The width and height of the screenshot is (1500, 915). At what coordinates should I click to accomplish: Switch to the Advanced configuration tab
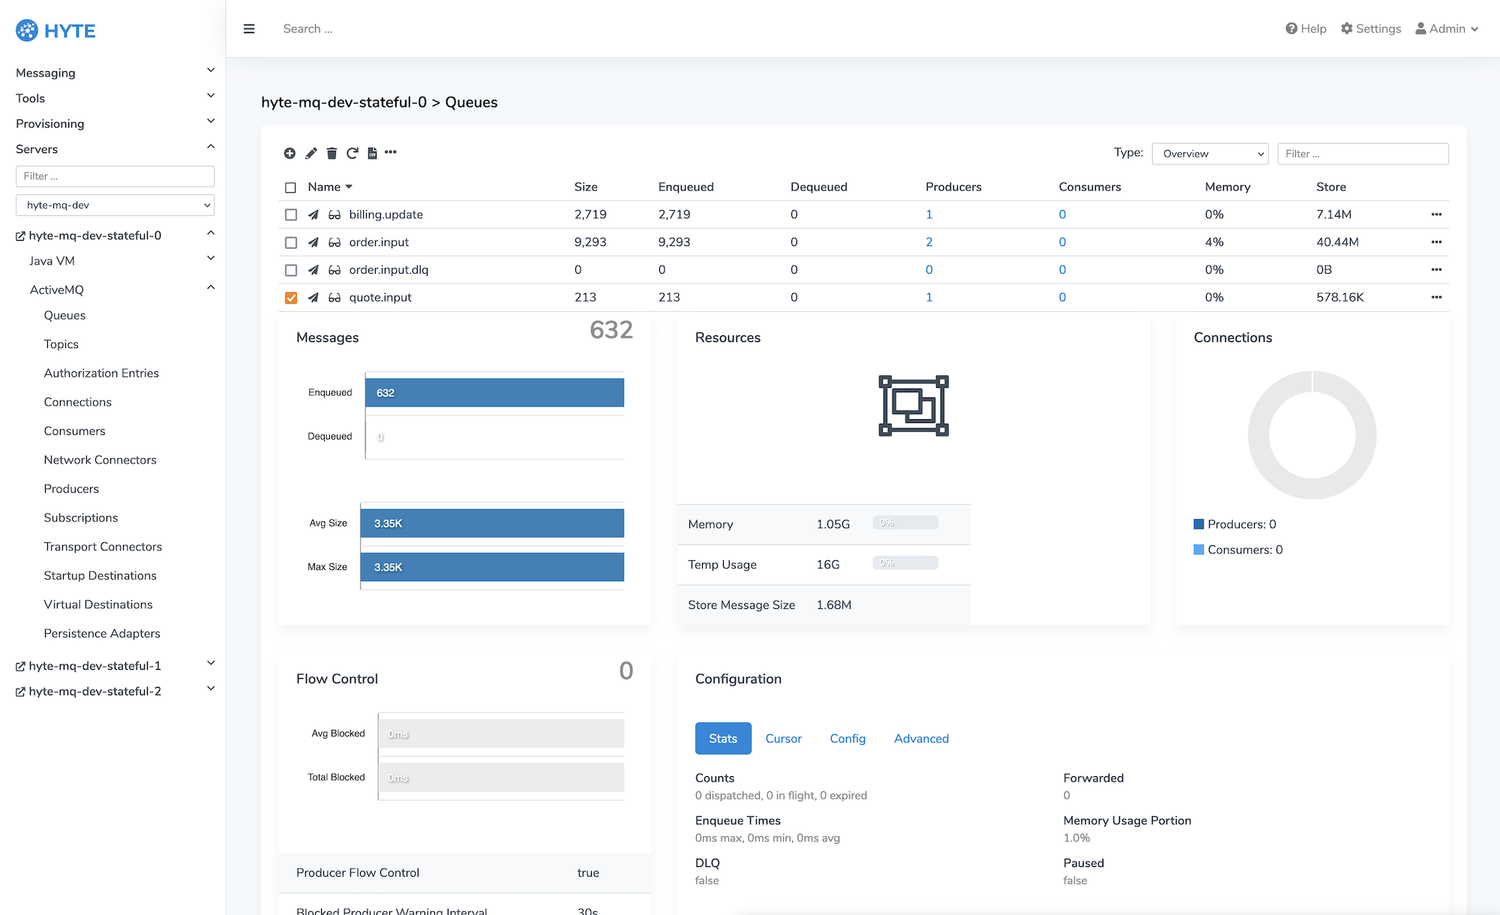(x=921, y=738)
